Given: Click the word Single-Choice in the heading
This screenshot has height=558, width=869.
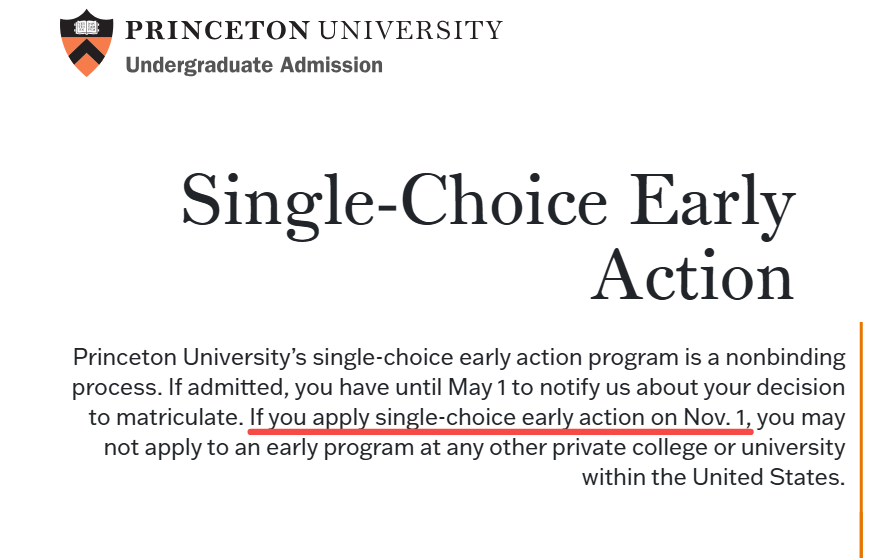Looking at the screenshot, I should (395, 203).
